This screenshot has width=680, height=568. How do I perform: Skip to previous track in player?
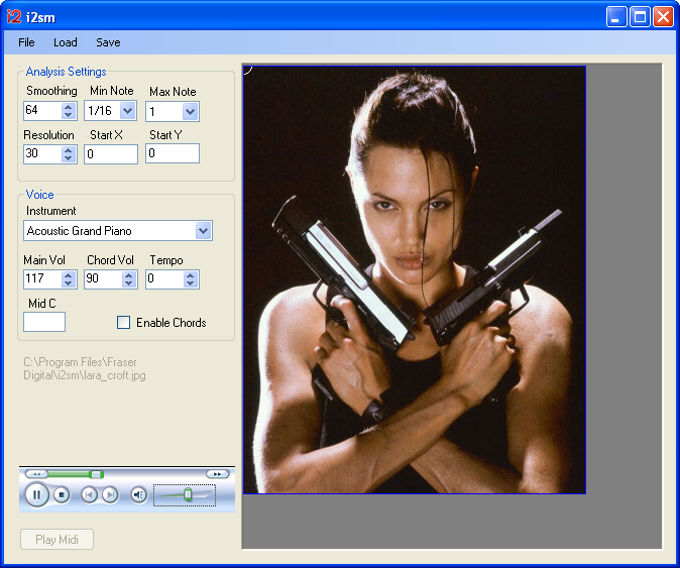(89, 495)
